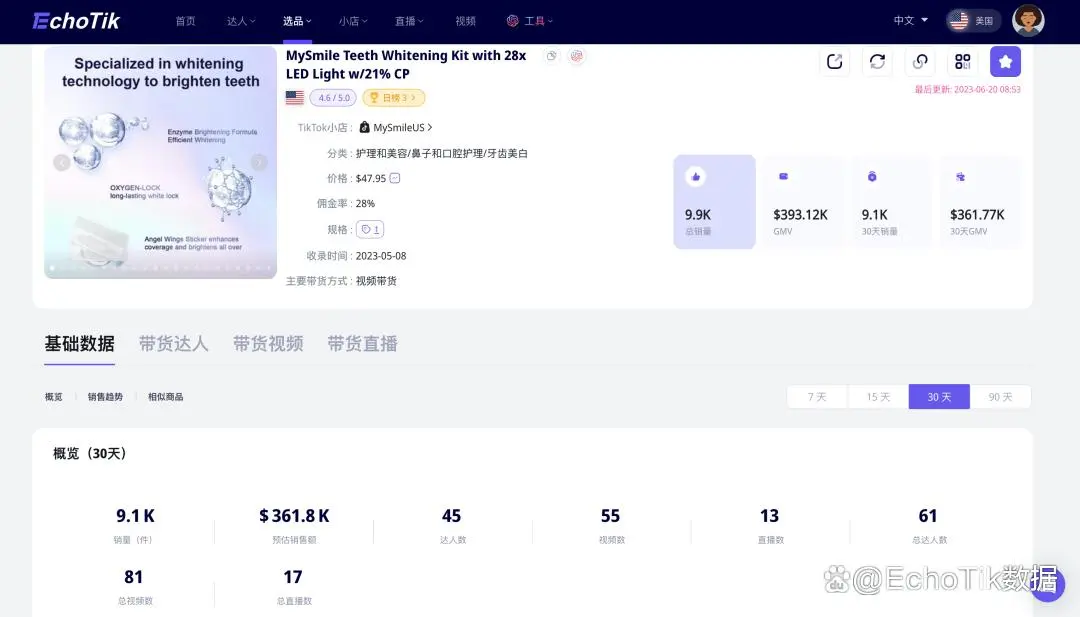1080x617 pixels.
Task: Select the 90 天 time range
Action: coord(1000,397)
